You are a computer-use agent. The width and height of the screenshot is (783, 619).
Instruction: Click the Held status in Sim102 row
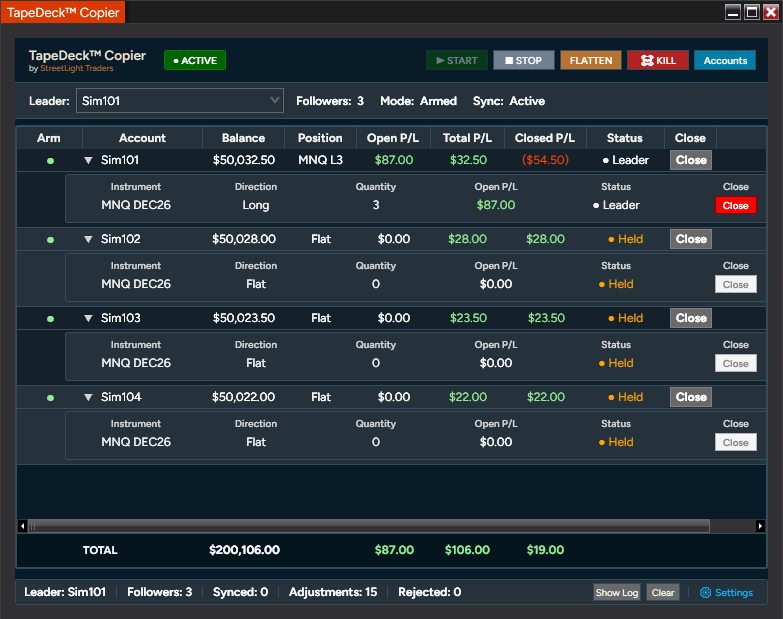[x=626, y=239]
